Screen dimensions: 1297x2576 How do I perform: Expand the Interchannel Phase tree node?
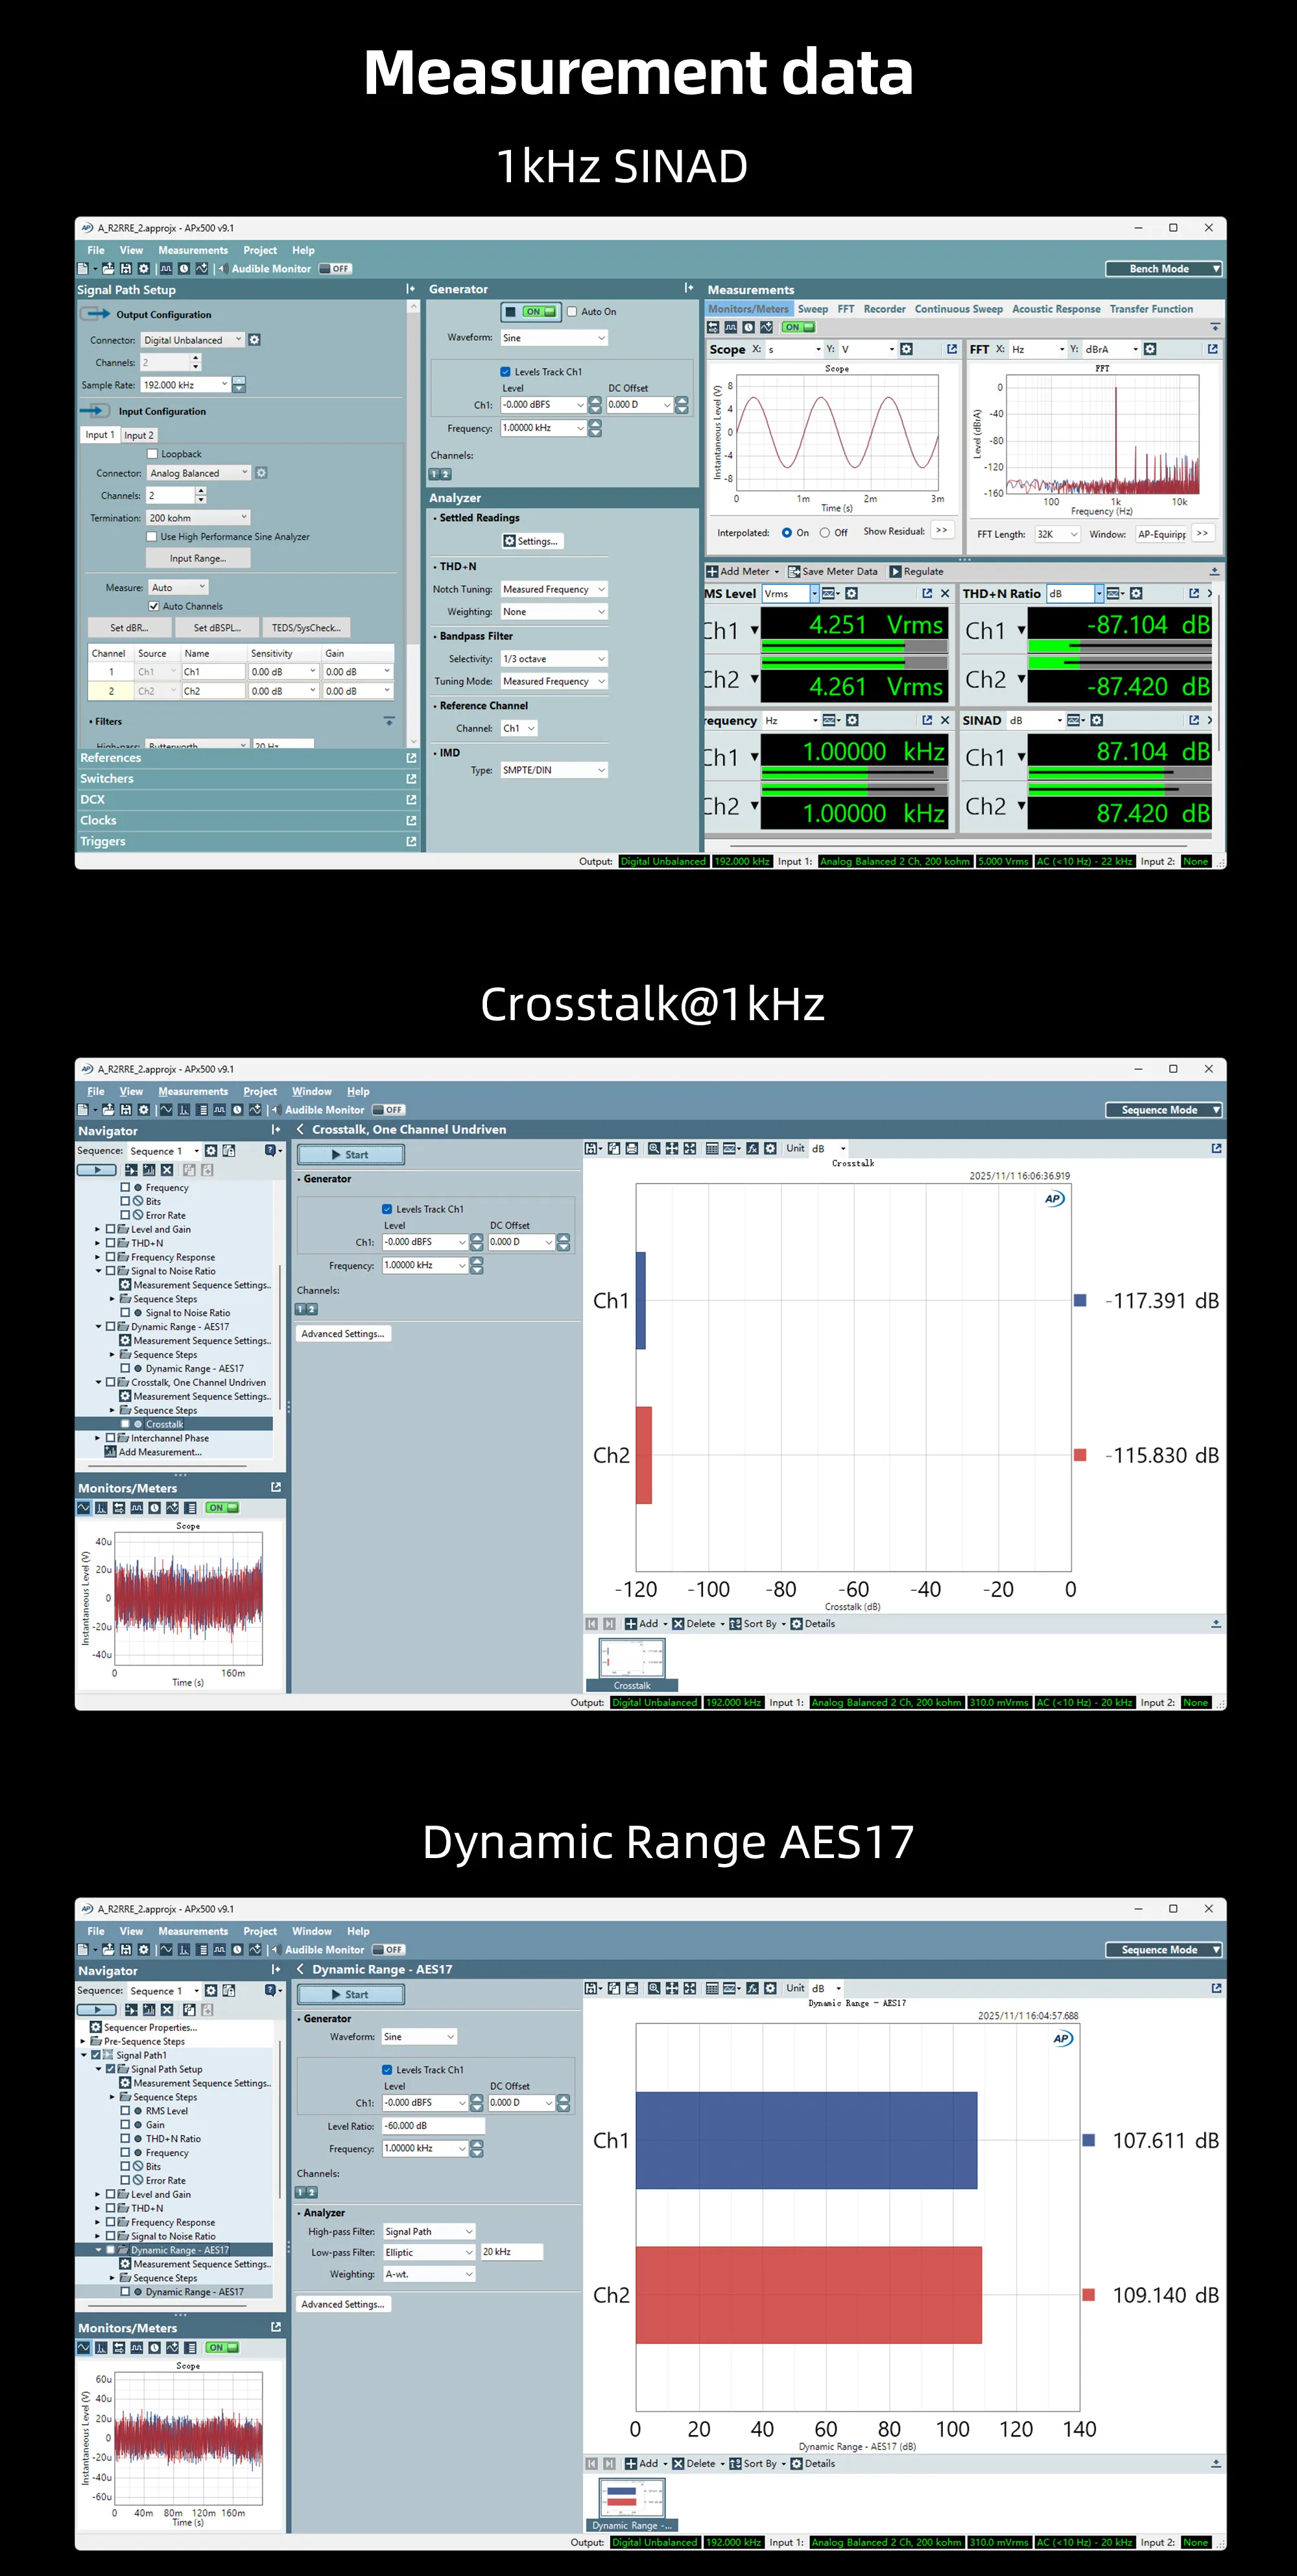pos(97,1438)
